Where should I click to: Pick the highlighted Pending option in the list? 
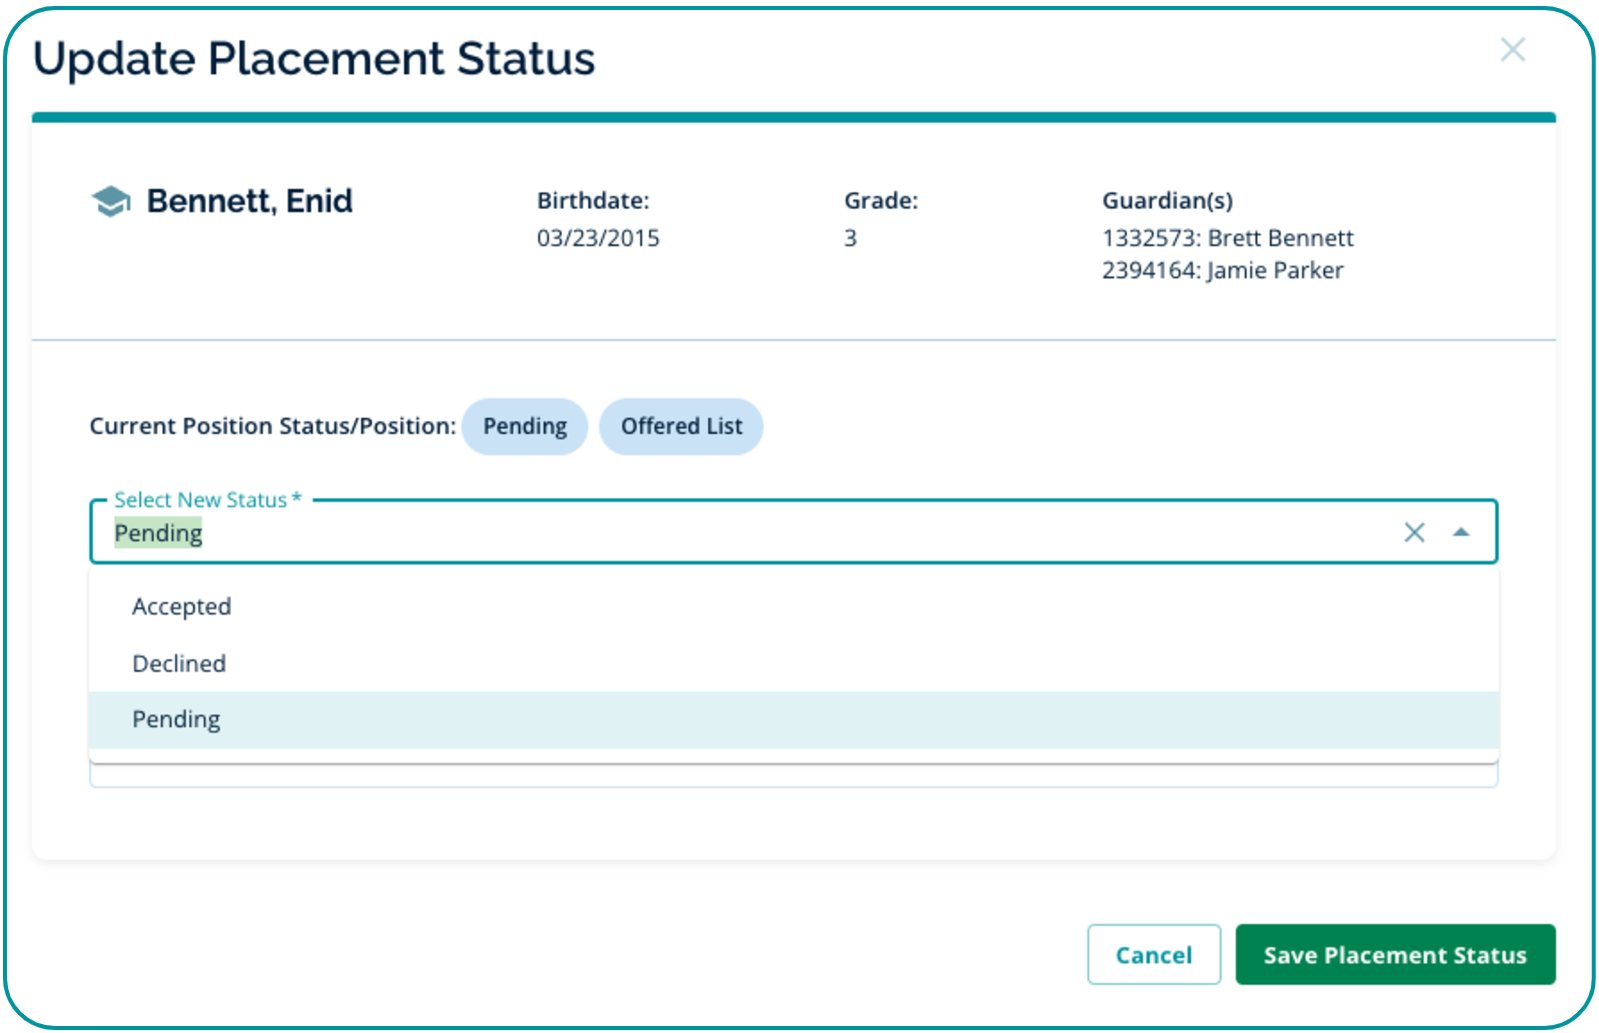(176, 720)
